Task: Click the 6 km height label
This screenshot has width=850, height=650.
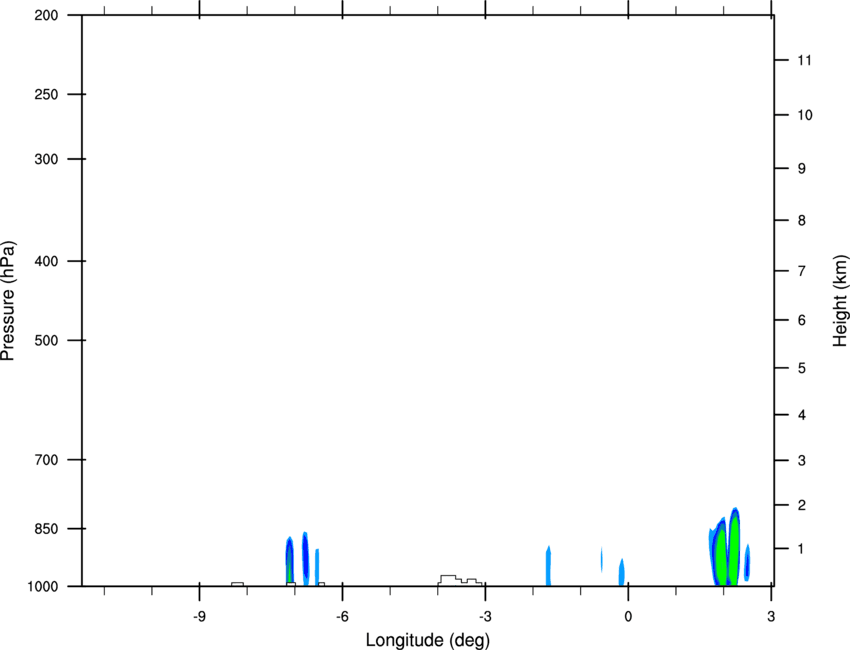Action: coord(802,320)
